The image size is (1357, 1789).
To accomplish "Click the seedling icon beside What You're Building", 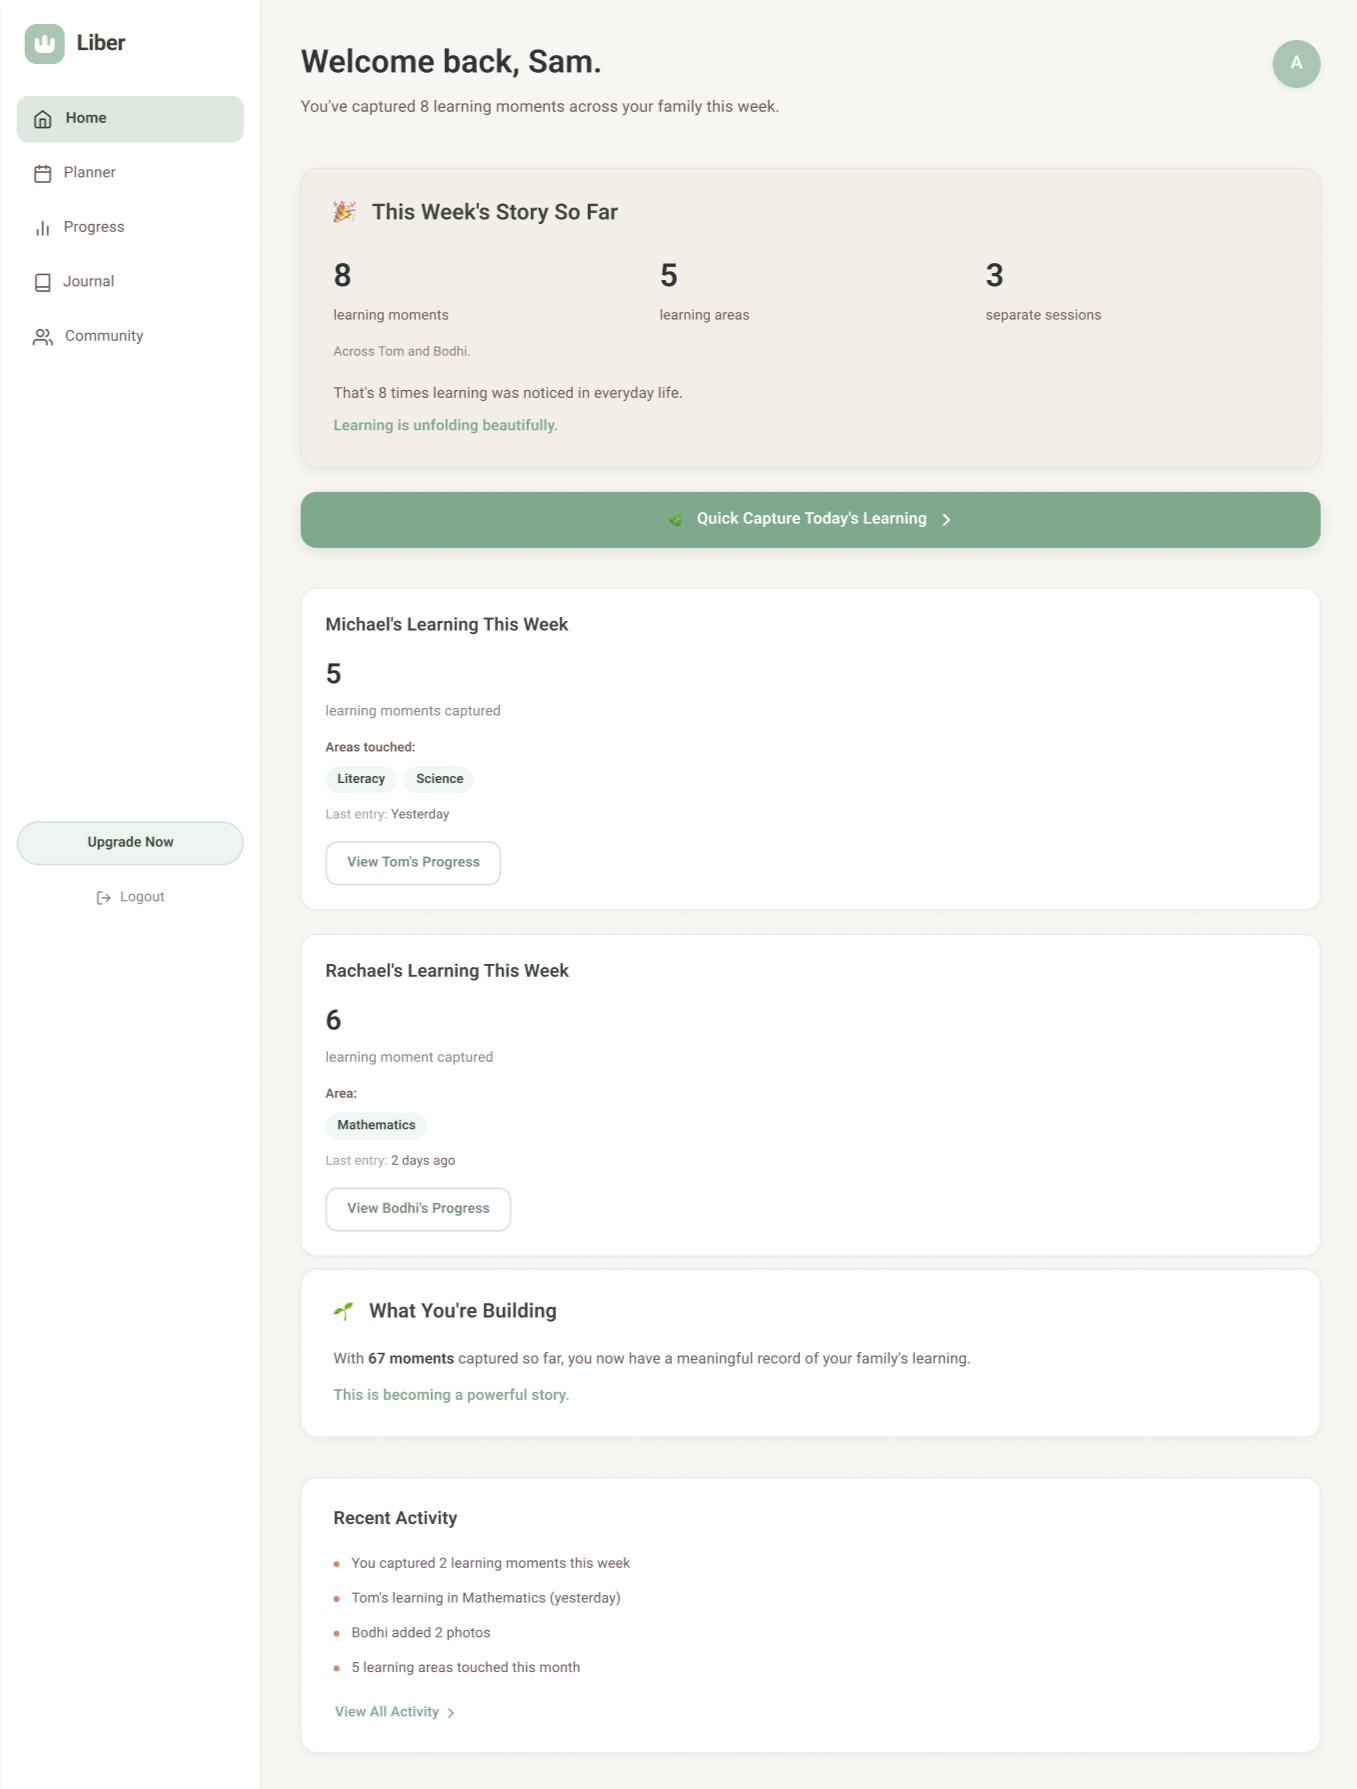I will (343, 1311).
